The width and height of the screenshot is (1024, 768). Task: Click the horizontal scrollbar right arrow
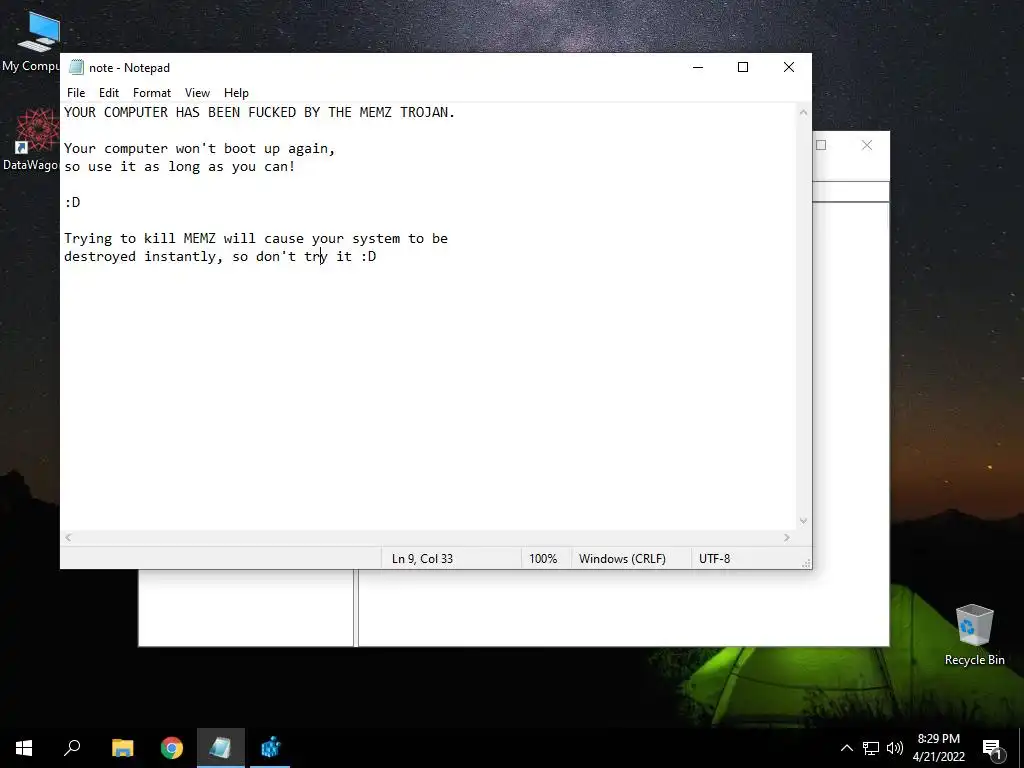coord(786,537)
